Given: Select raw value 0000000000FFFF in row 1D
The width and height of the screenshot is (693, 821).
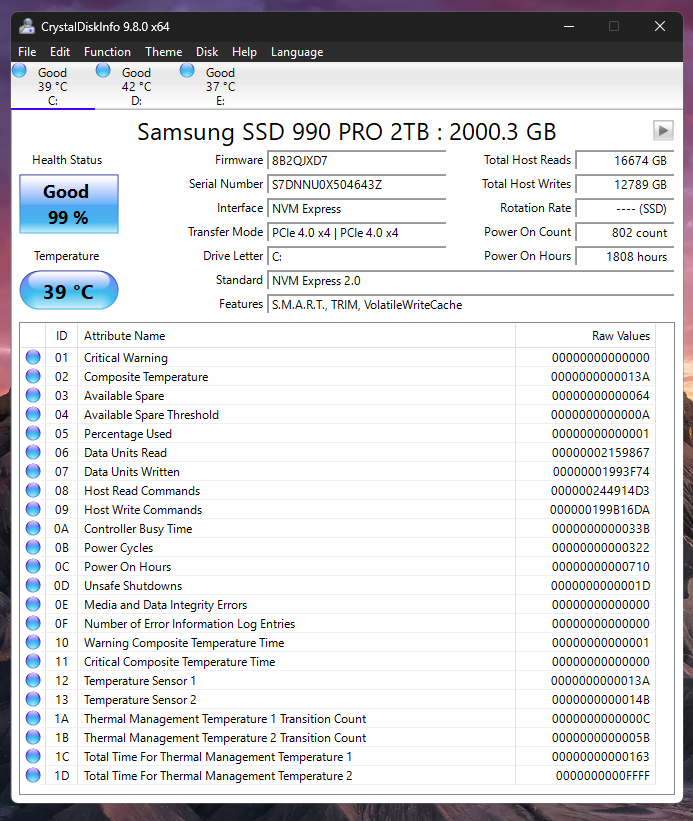Looking at the screenshot, I should [x=602, y=776].
